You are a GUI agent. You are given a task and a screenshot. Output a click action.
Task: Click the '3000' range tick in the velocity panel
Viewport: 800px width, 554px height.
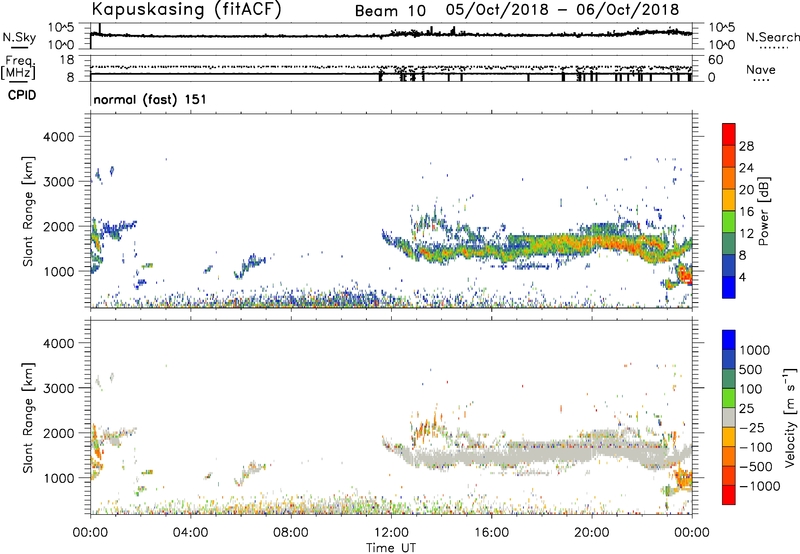[58, 388]
